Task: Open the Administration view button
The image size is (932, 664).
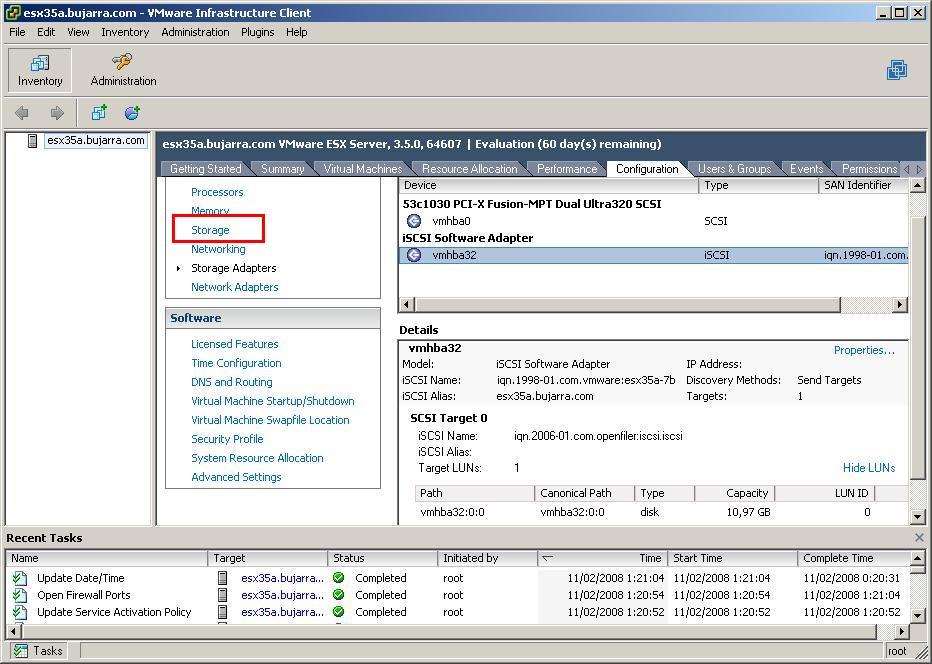Action: (123, 70)
